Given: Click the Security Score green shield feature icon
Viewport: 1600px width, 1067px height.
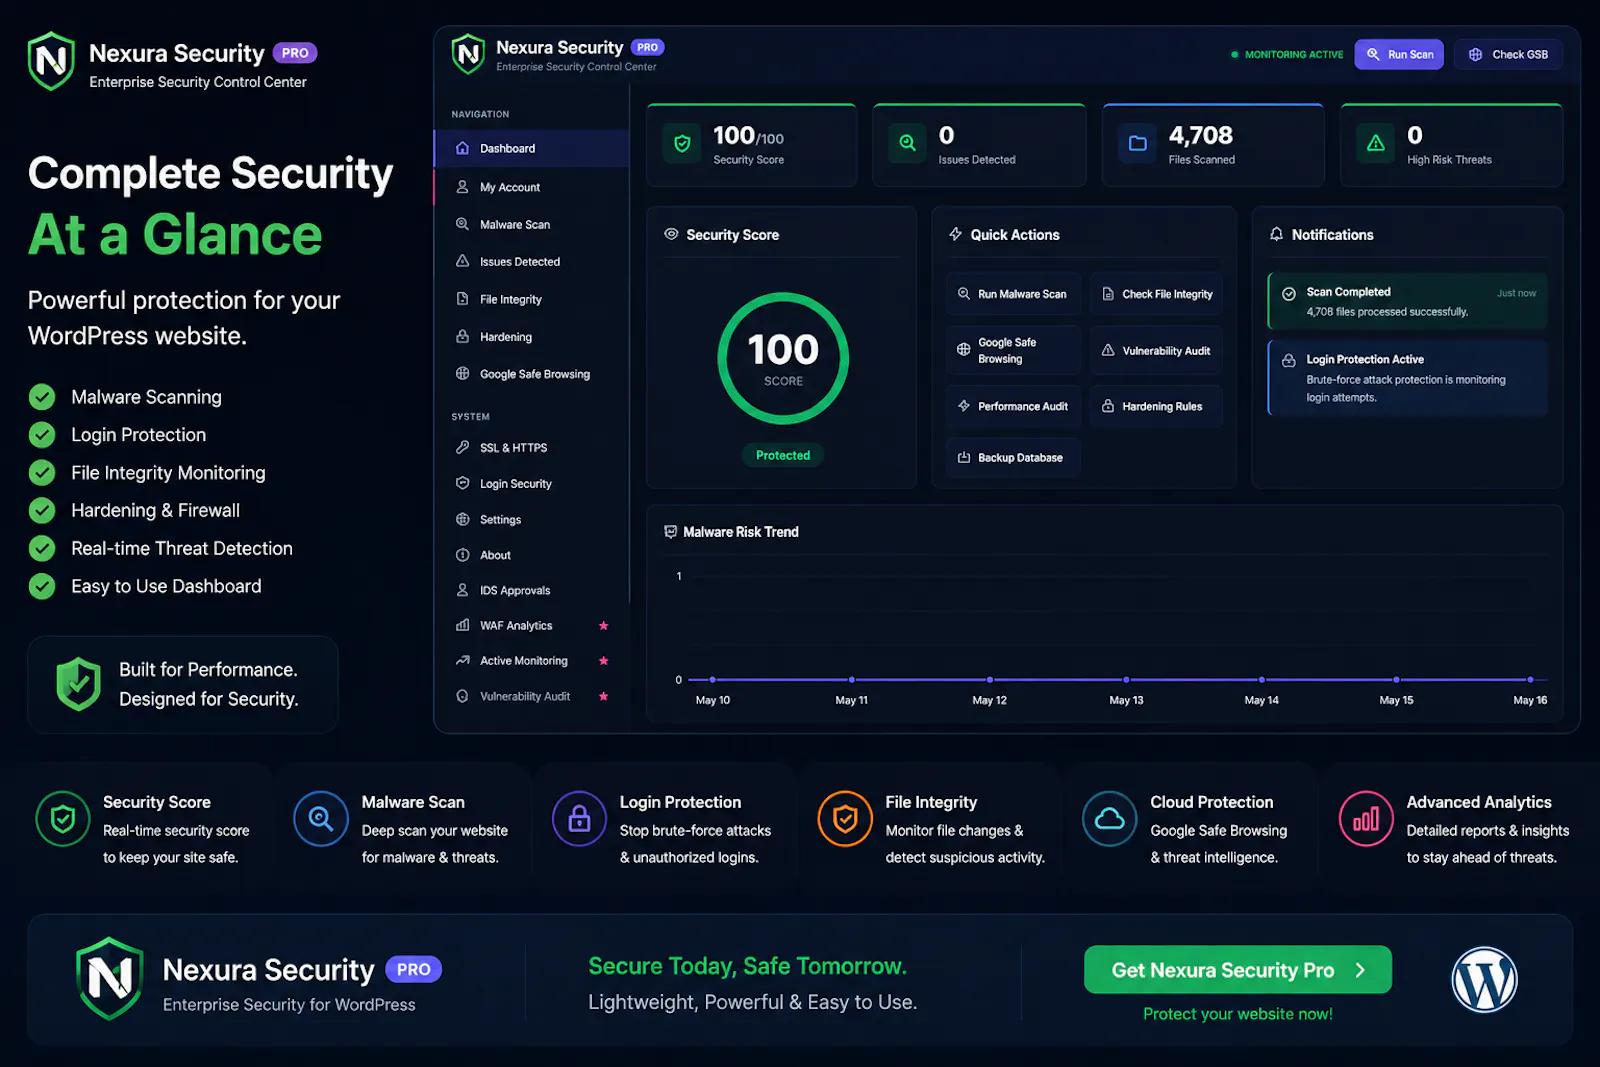Looking at the screenshot, I should tap(63, 818).
